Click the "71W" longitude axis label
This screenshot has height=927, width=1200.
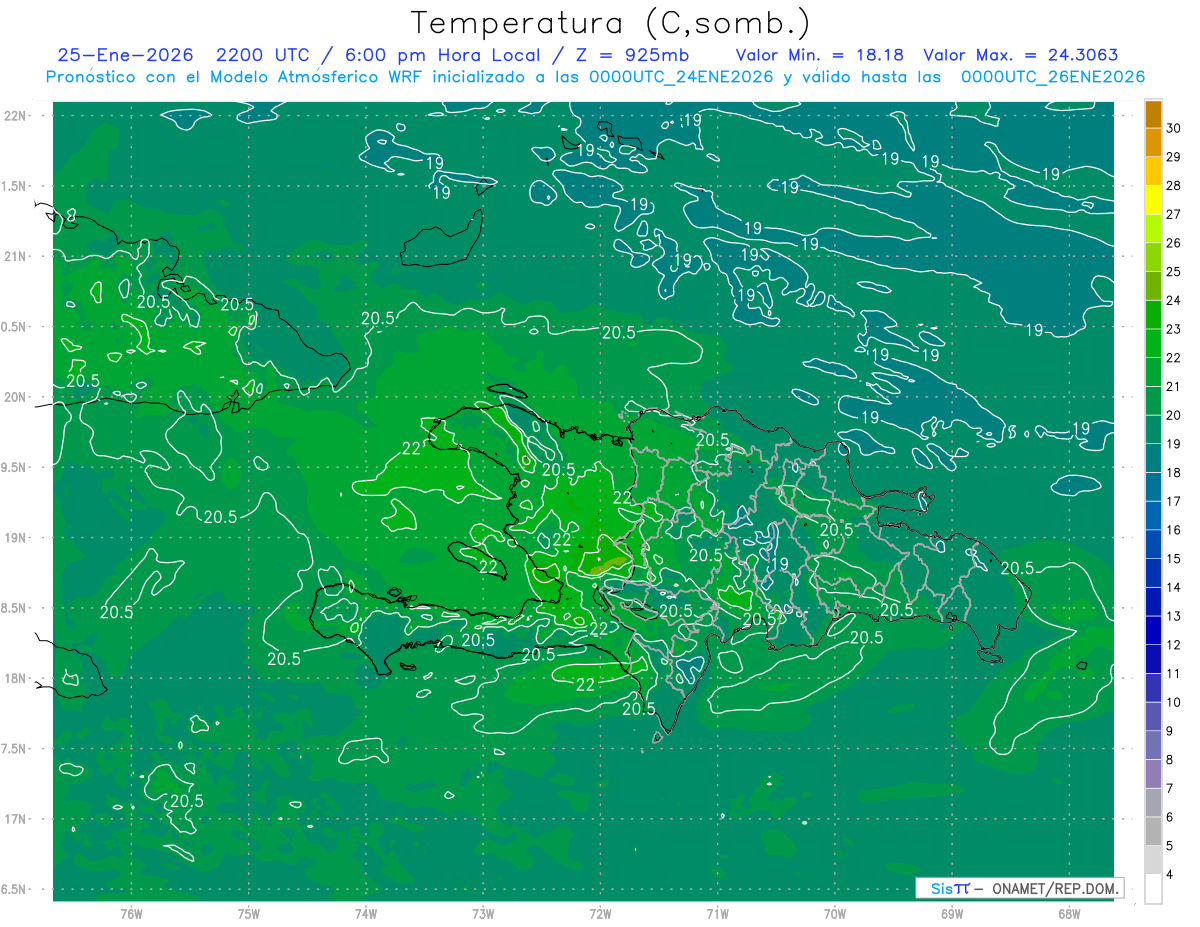click(717, 914)
